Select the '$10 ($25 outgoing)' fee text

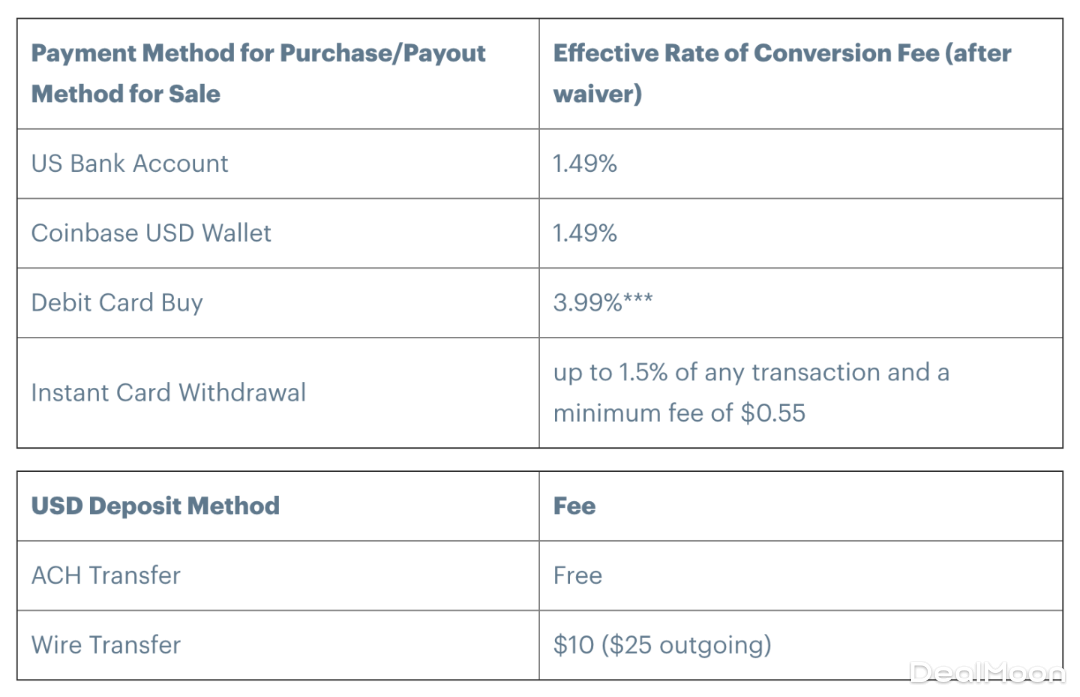point(662,645)
